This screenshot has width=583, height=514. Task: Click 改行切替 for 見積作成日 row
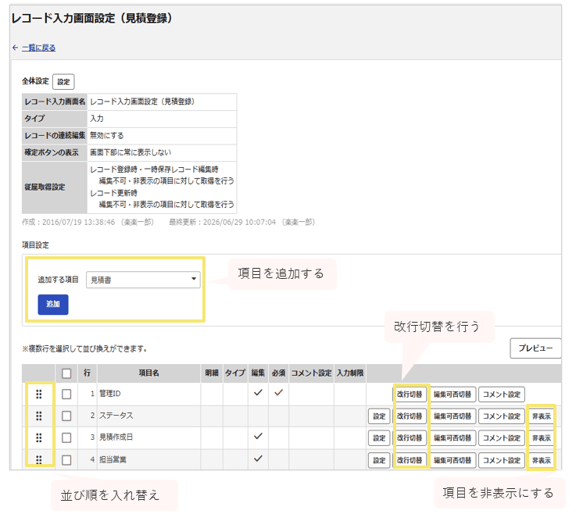click(x=409, y=438)
